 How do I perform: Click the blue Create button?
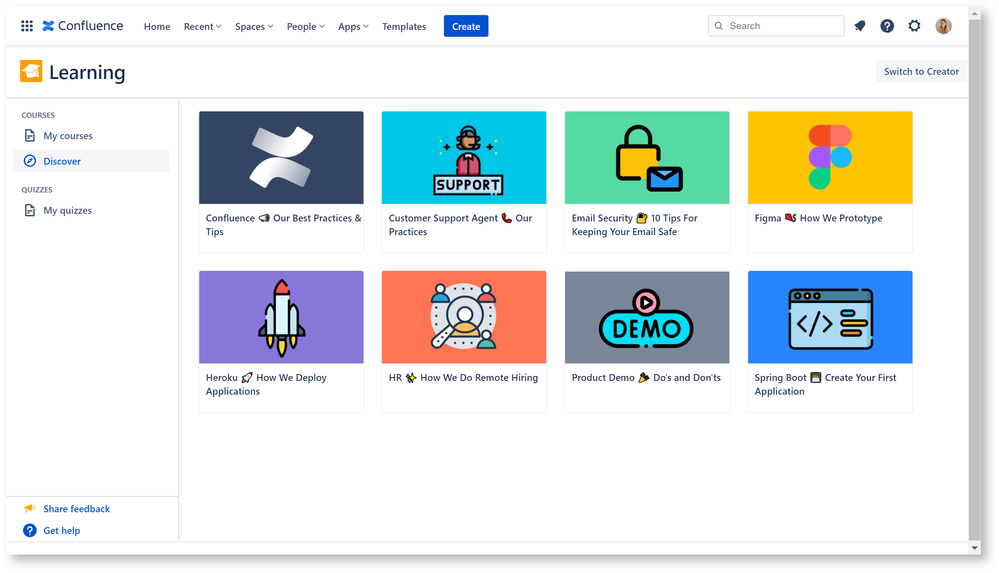(466, 26)
